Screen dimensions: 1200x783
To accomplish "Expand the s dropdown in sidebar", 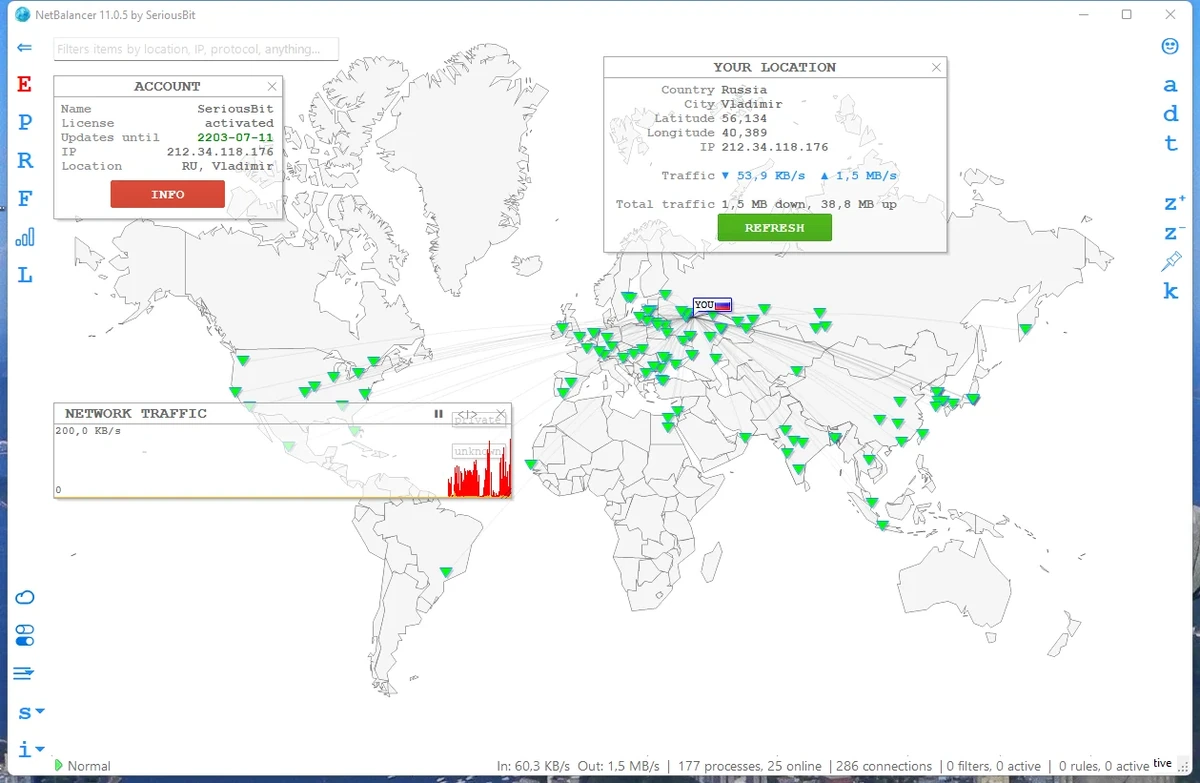I will pos(31,713).
